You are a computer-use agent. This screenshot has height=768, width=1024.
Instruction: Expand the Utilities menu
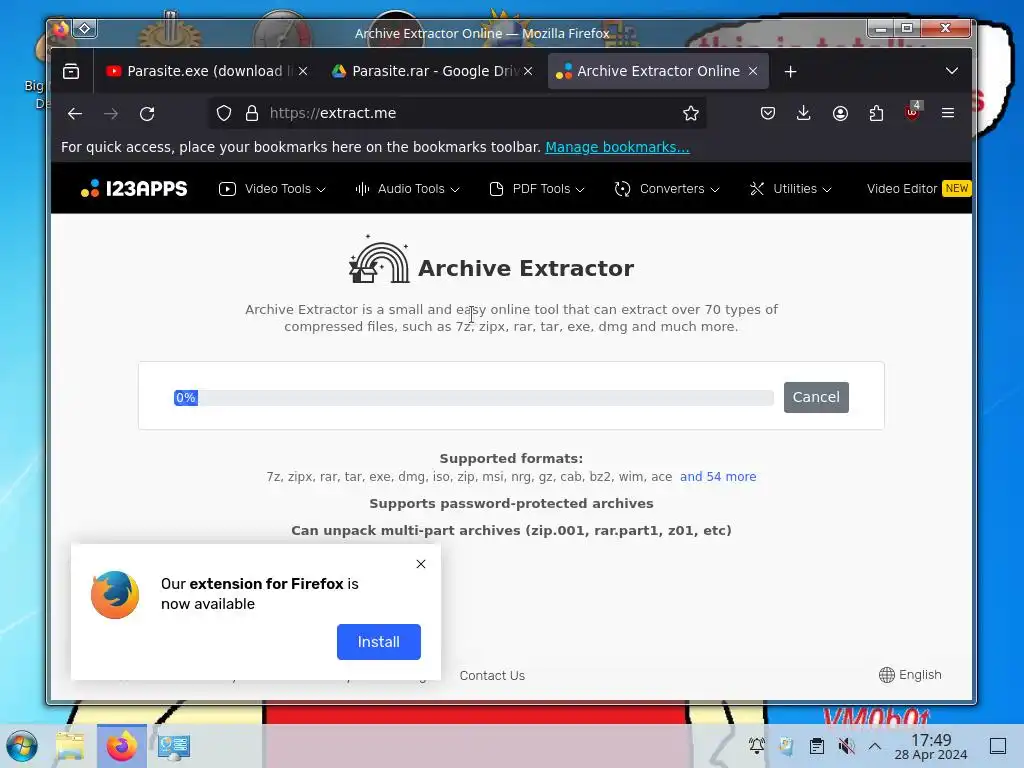pyautogui.click(x=790, y=189)
